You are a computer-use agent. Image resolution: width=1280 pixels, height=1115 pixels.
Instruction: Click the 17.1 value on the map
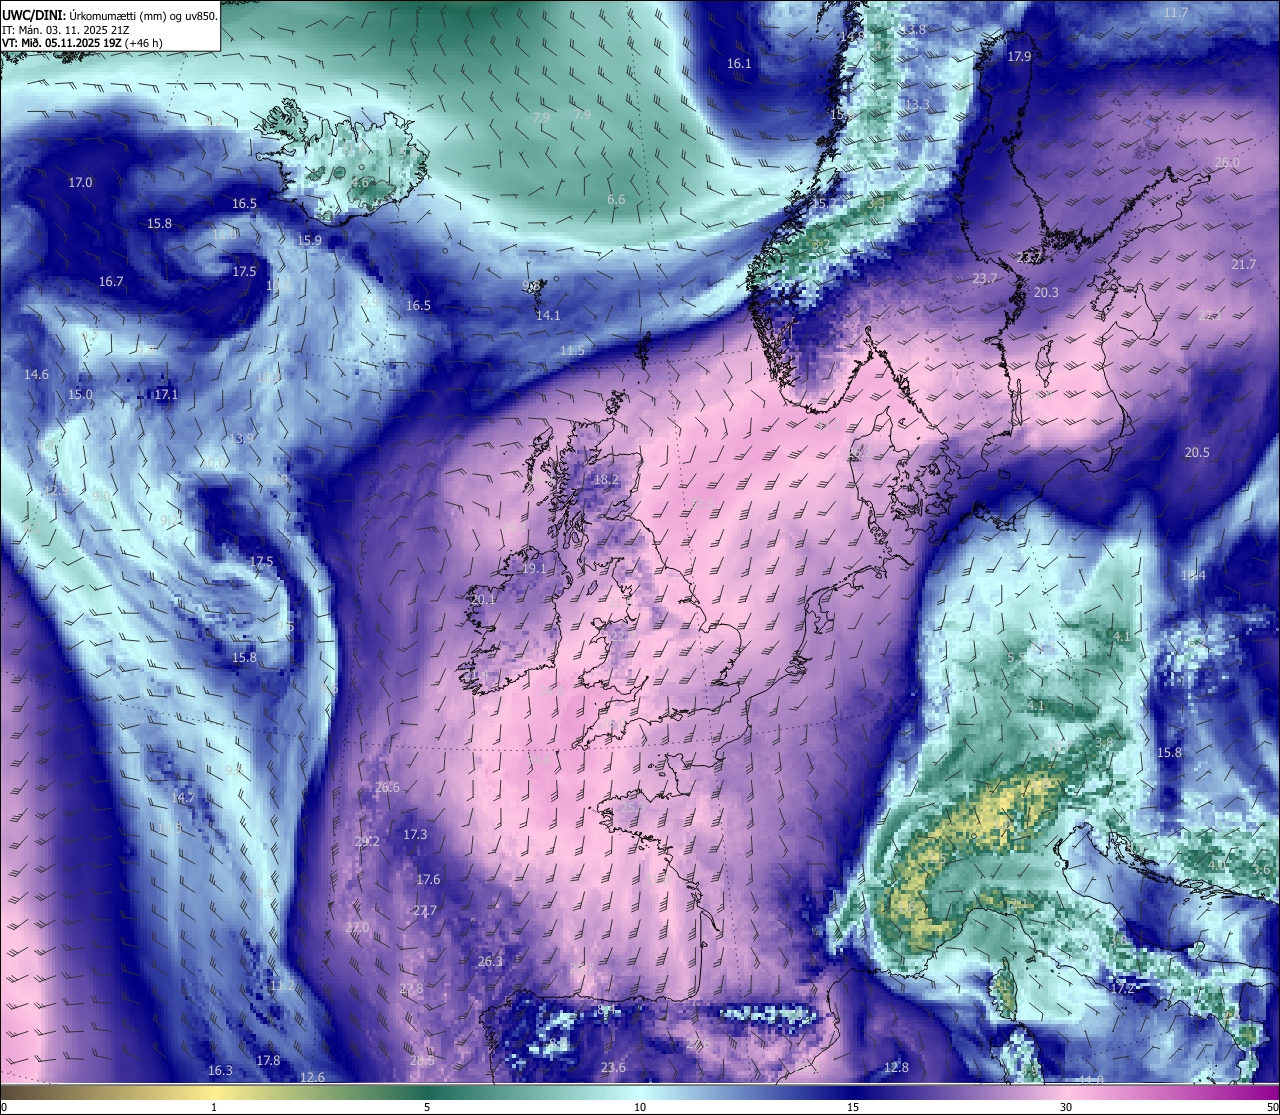coord(166,394)
